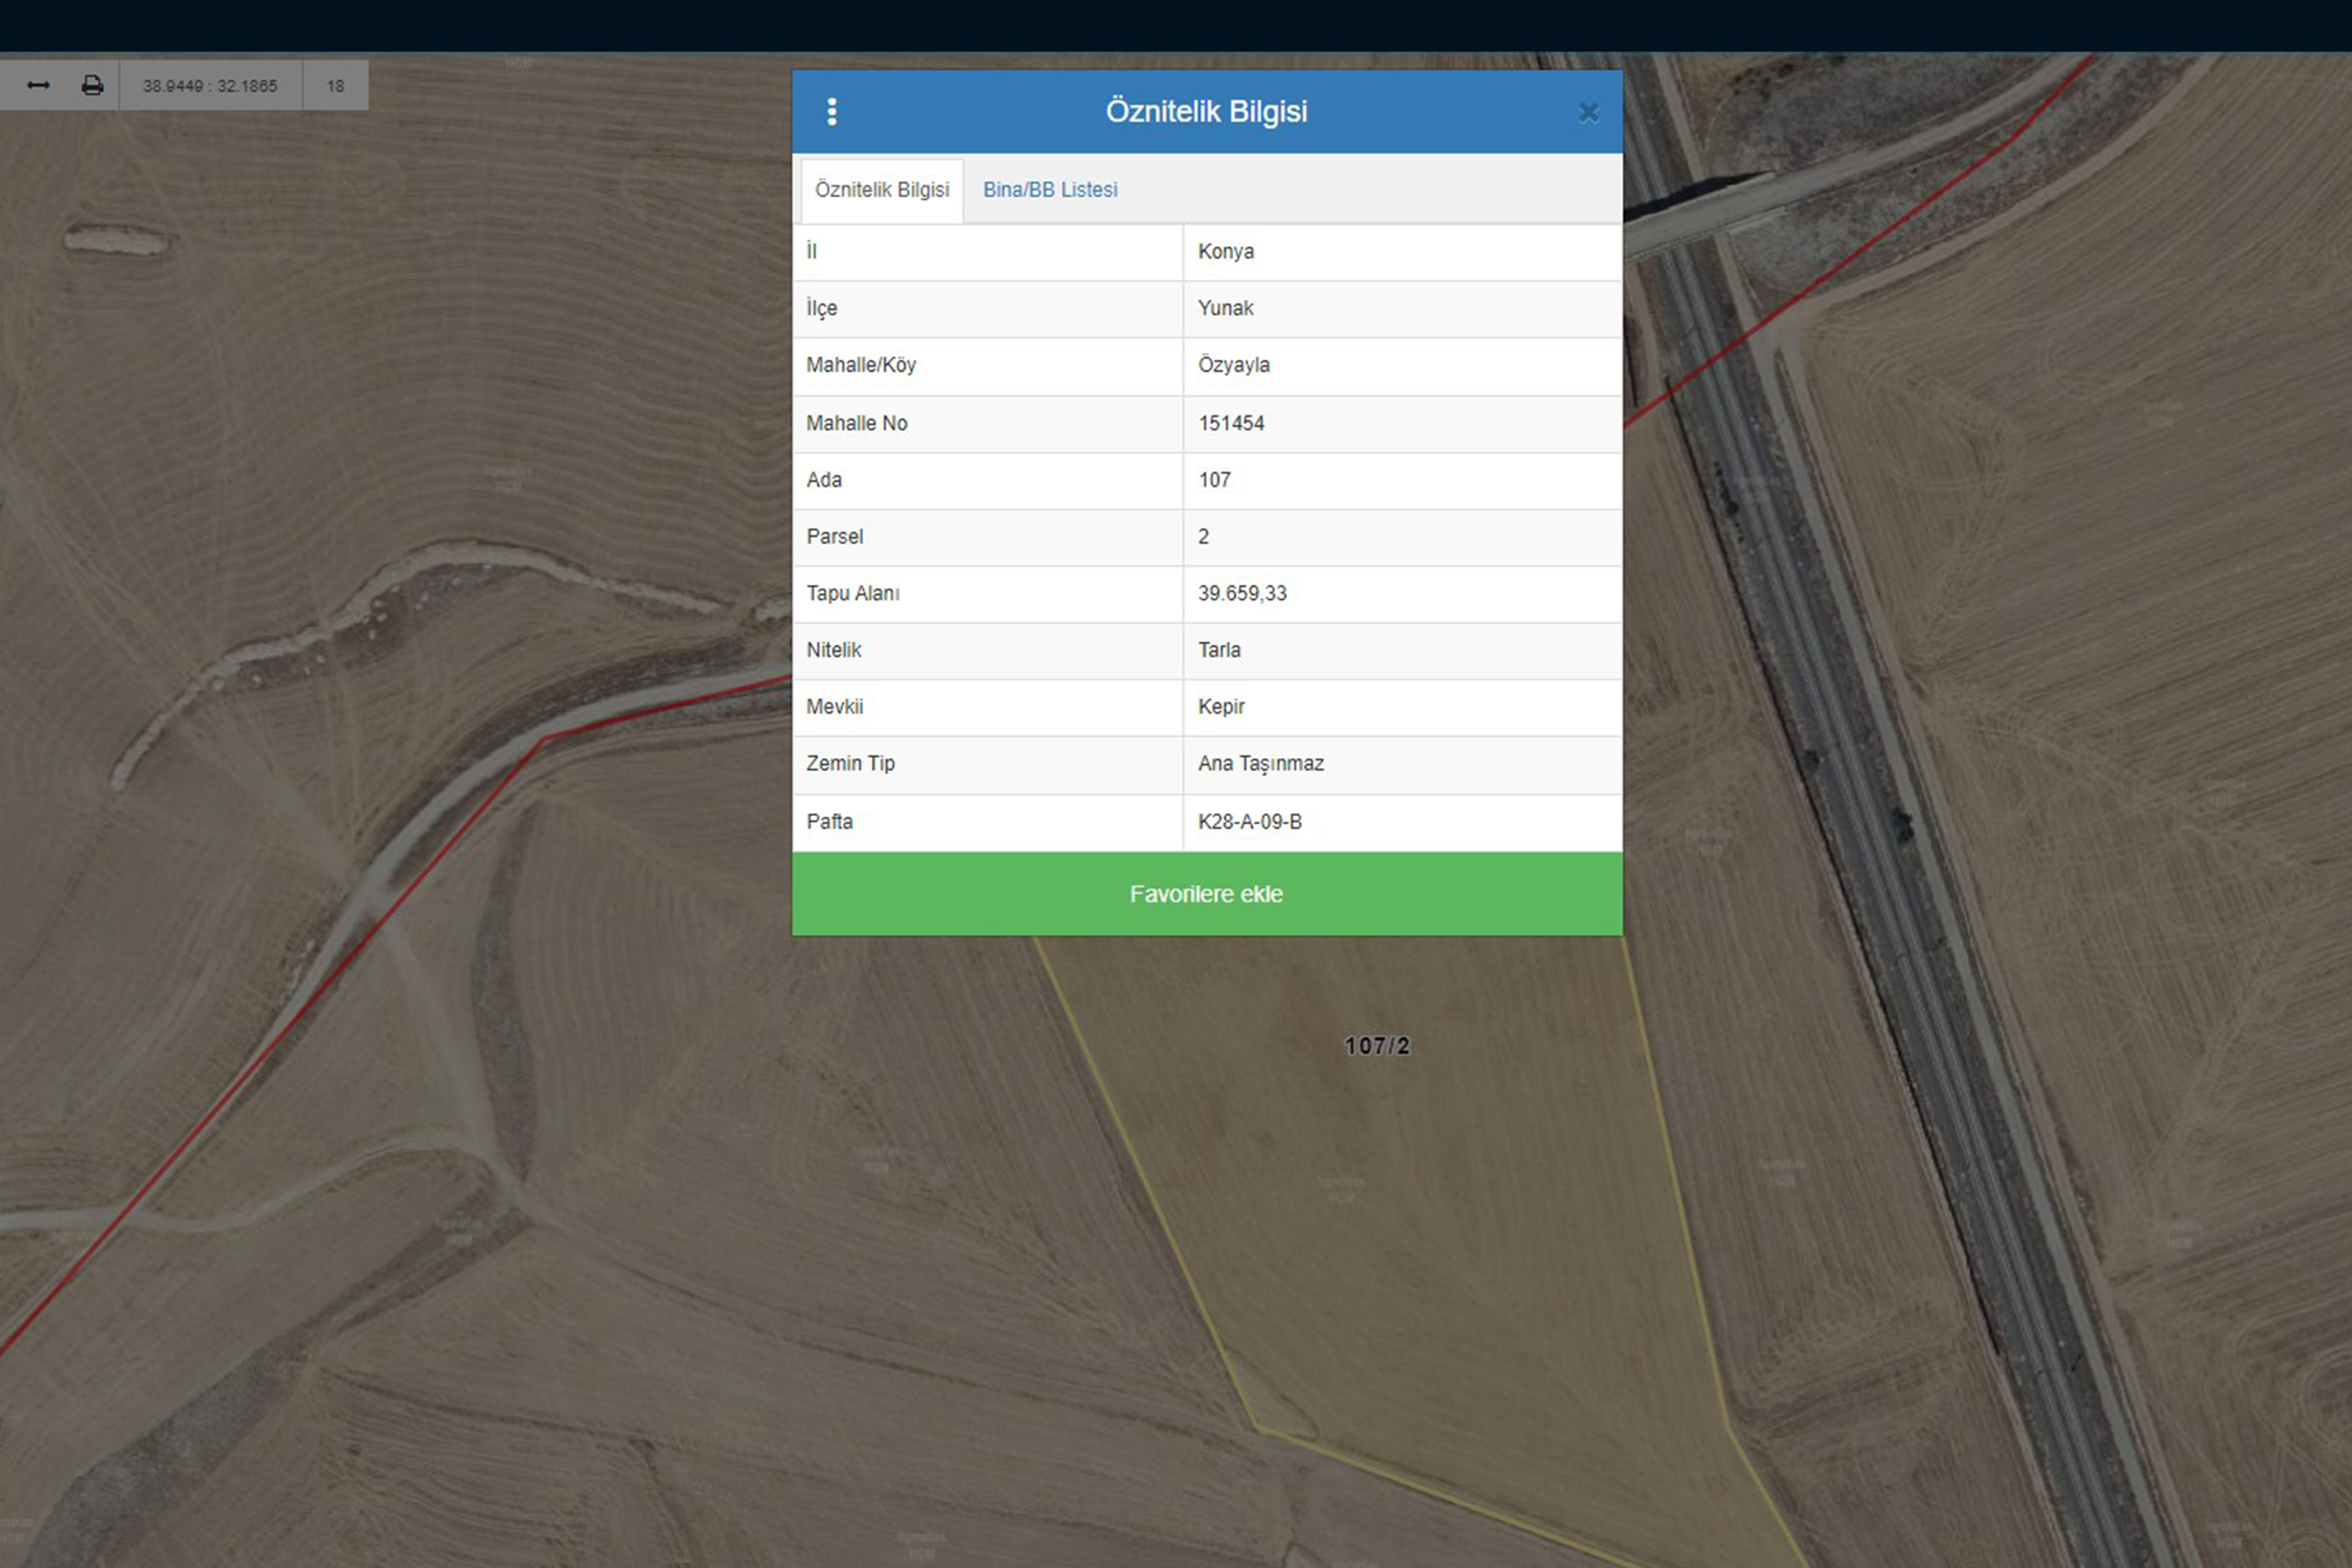Click the 107/2 parcel label on map

1377,1046
